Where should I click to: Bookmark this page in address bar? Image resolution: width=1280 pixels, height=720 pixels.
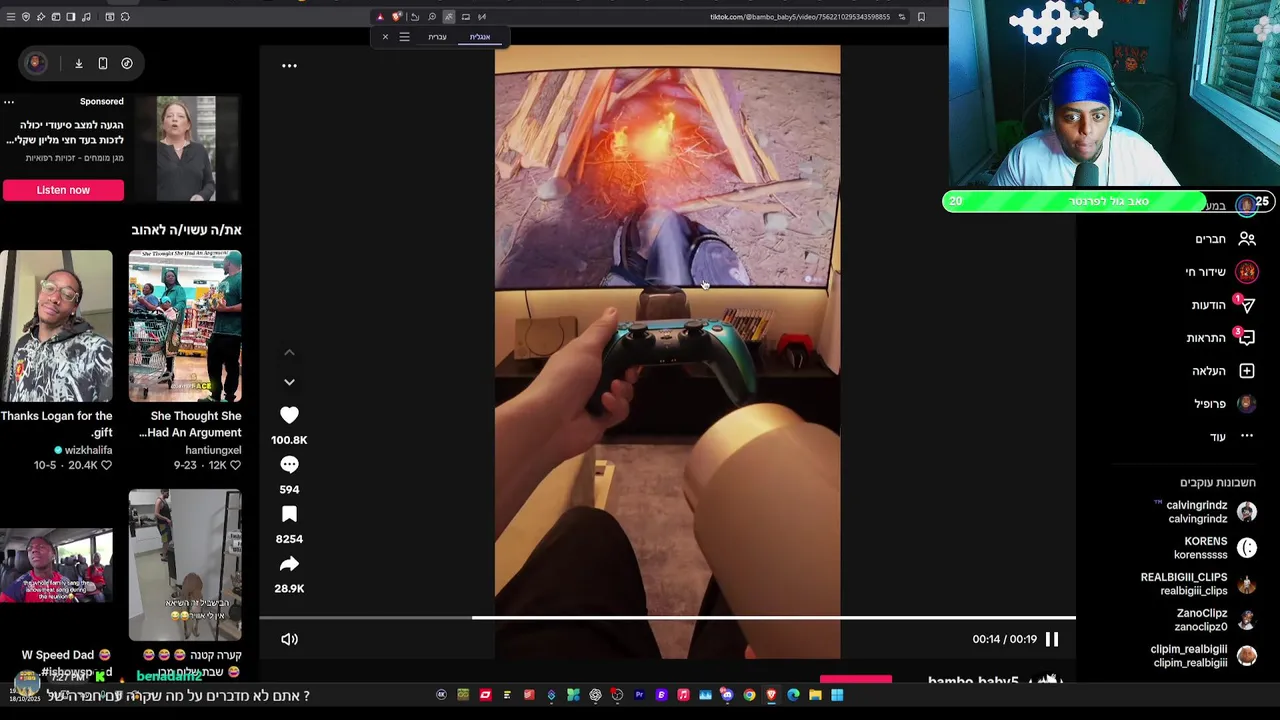(921, 17)
